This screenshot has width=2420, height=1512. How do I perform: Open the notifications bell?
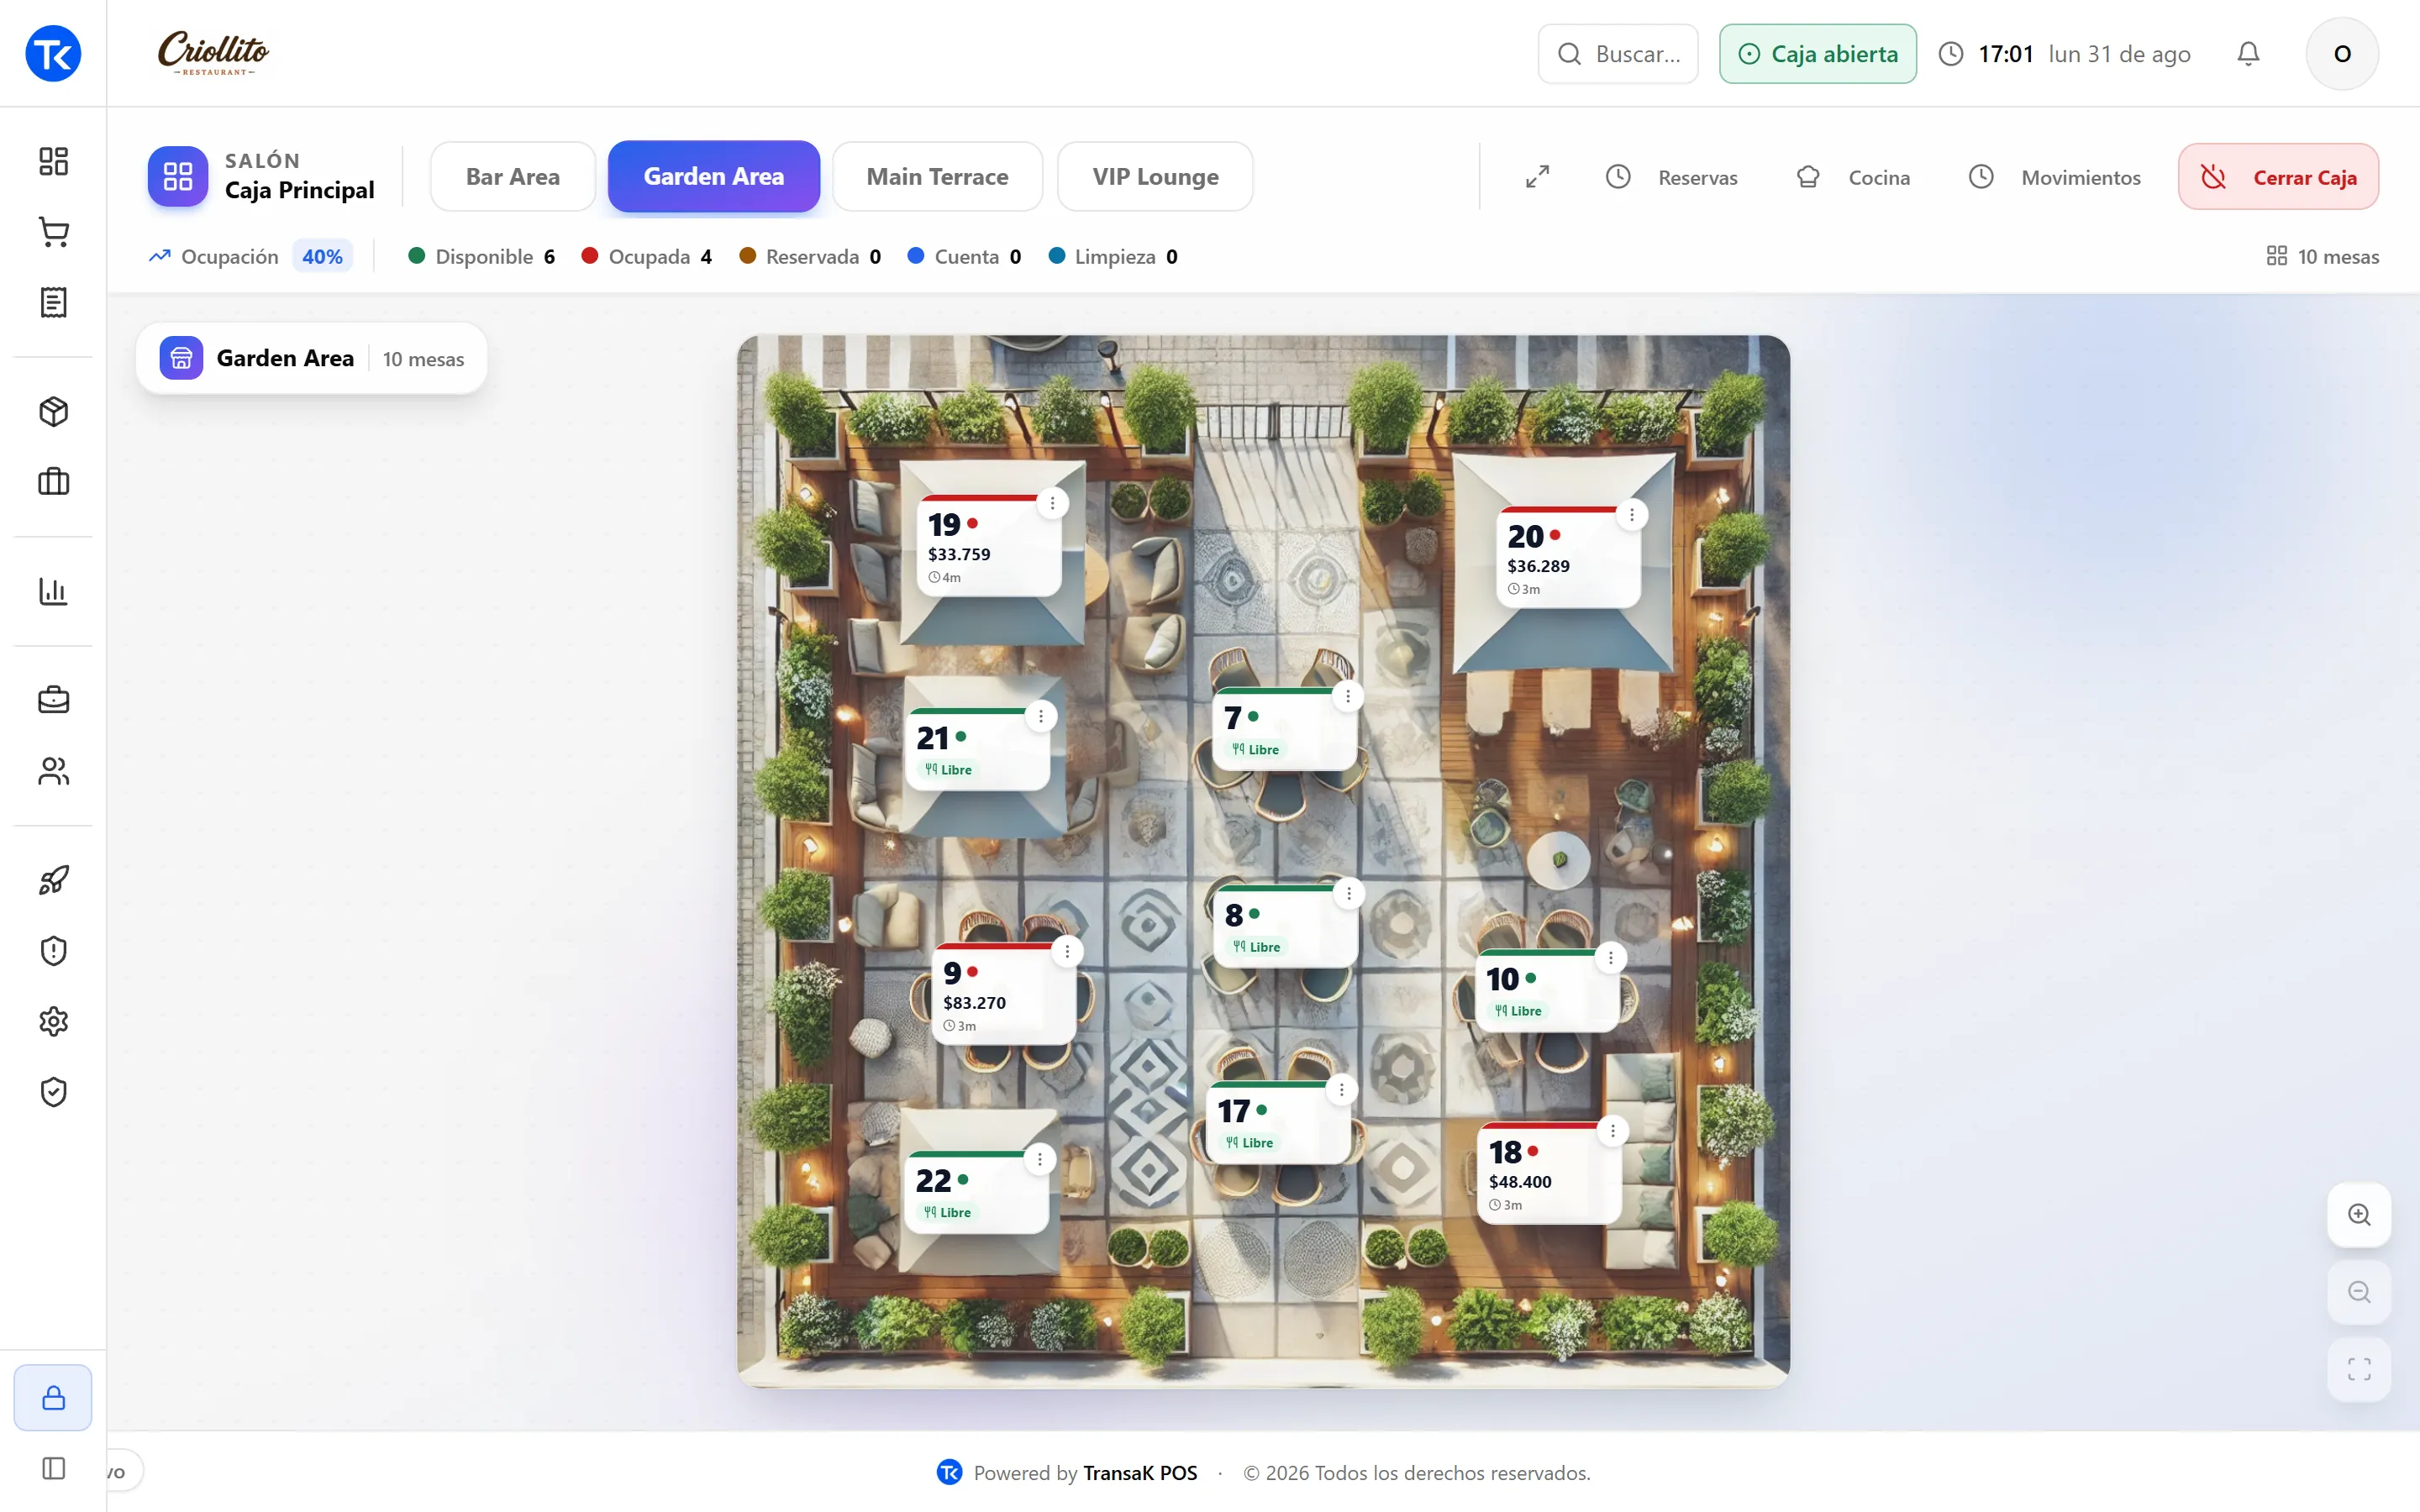[x=2248, y=54]
